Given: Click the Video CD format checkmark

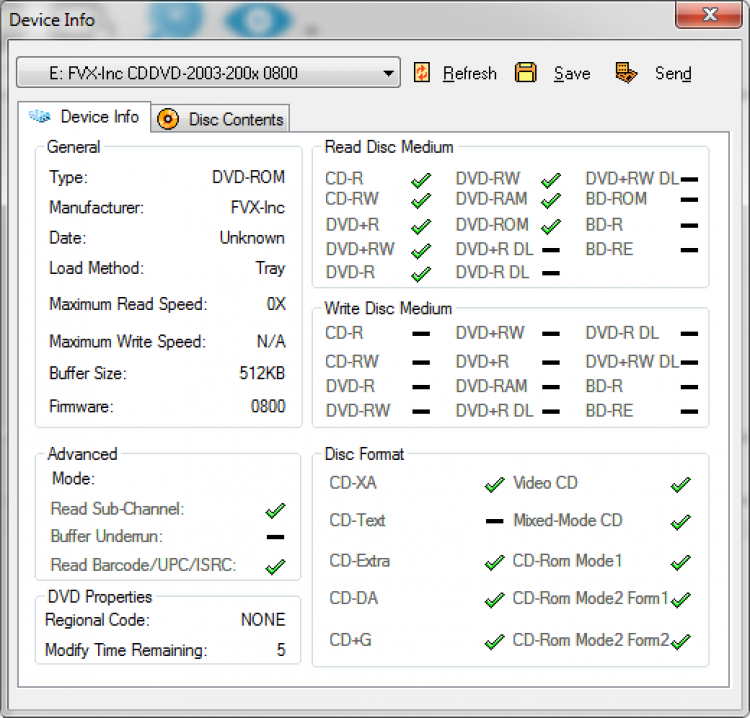Looking at the screenshot, I should coord(681,485).
